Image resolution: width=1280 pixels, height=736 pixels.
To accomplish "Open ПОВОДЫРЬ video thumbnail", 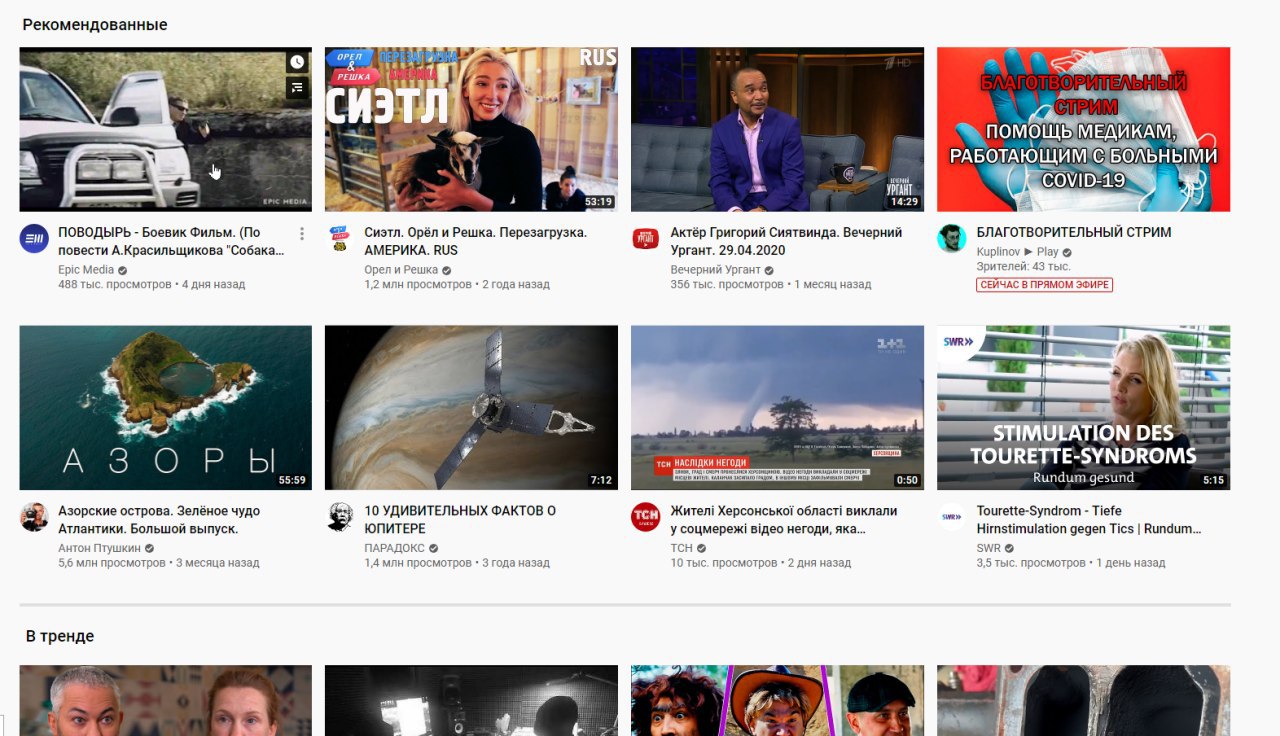I will coord(166,129).
